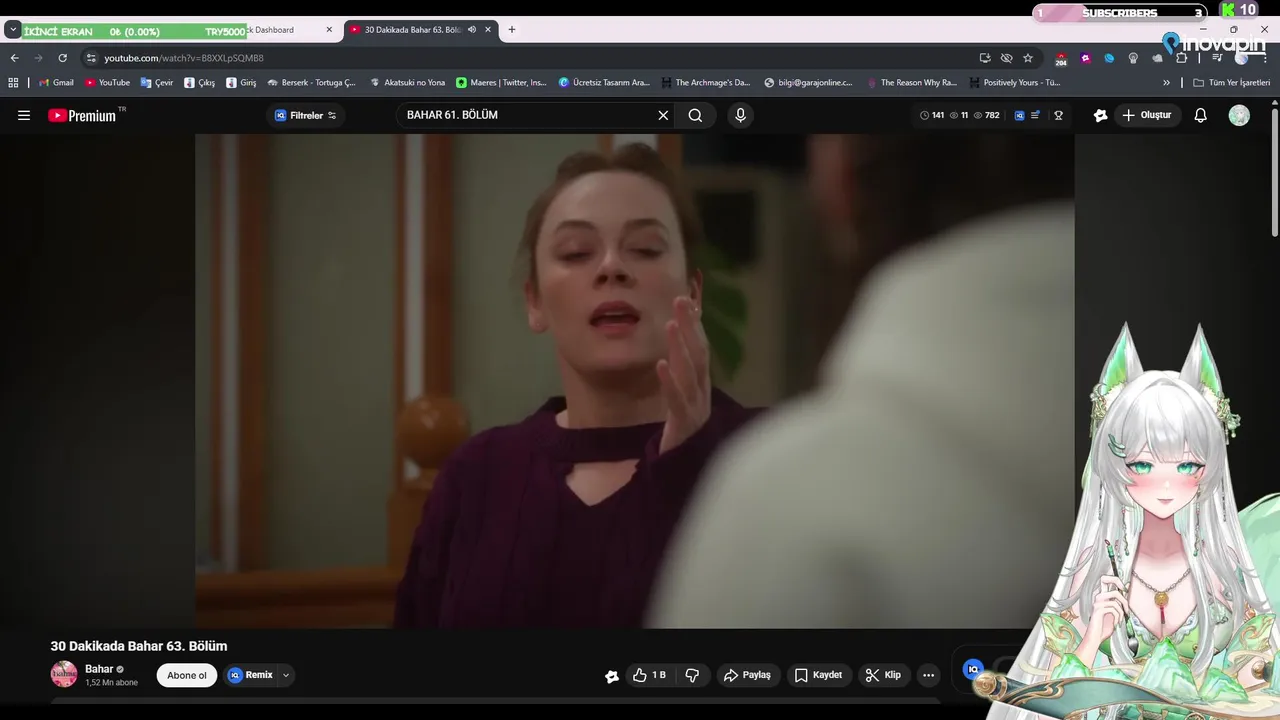Open a new browser tab
The width and height of the screenshot is (1280, 720).
click(x=512, y=30)
